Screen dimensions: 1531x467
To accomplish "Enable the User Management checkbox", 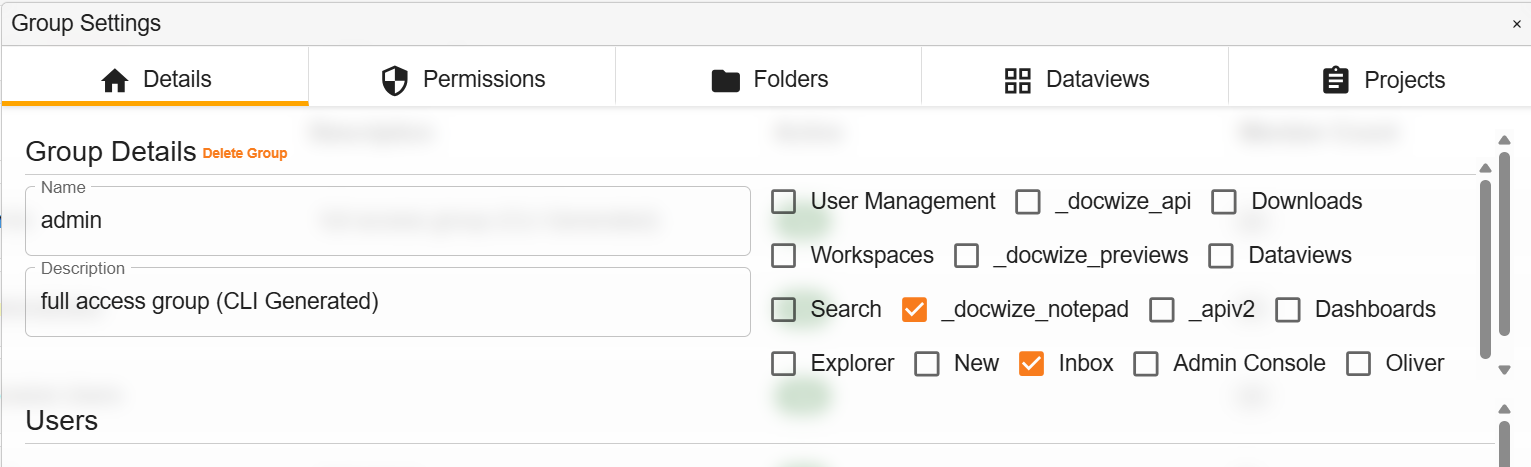I will [x=784, y=202].
